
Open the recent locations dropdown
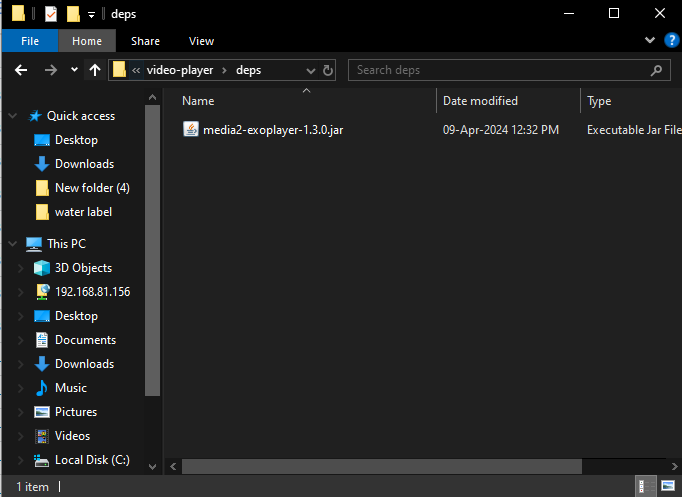point(74,70)
